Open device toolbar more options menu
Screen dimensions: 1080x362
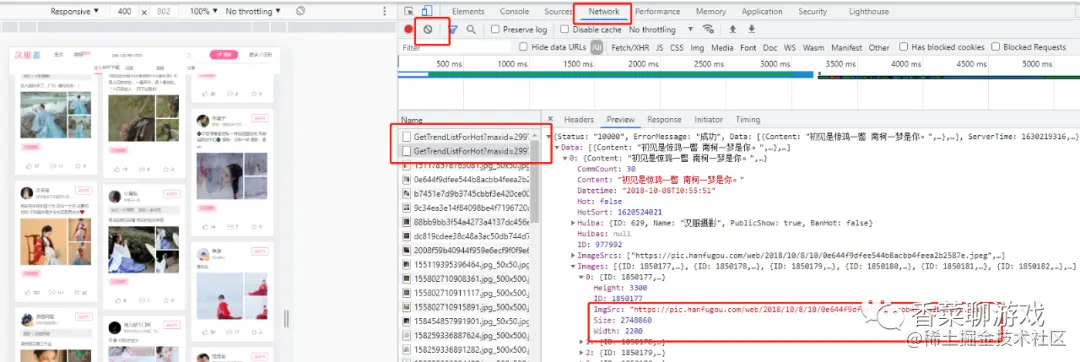[384, 12]
